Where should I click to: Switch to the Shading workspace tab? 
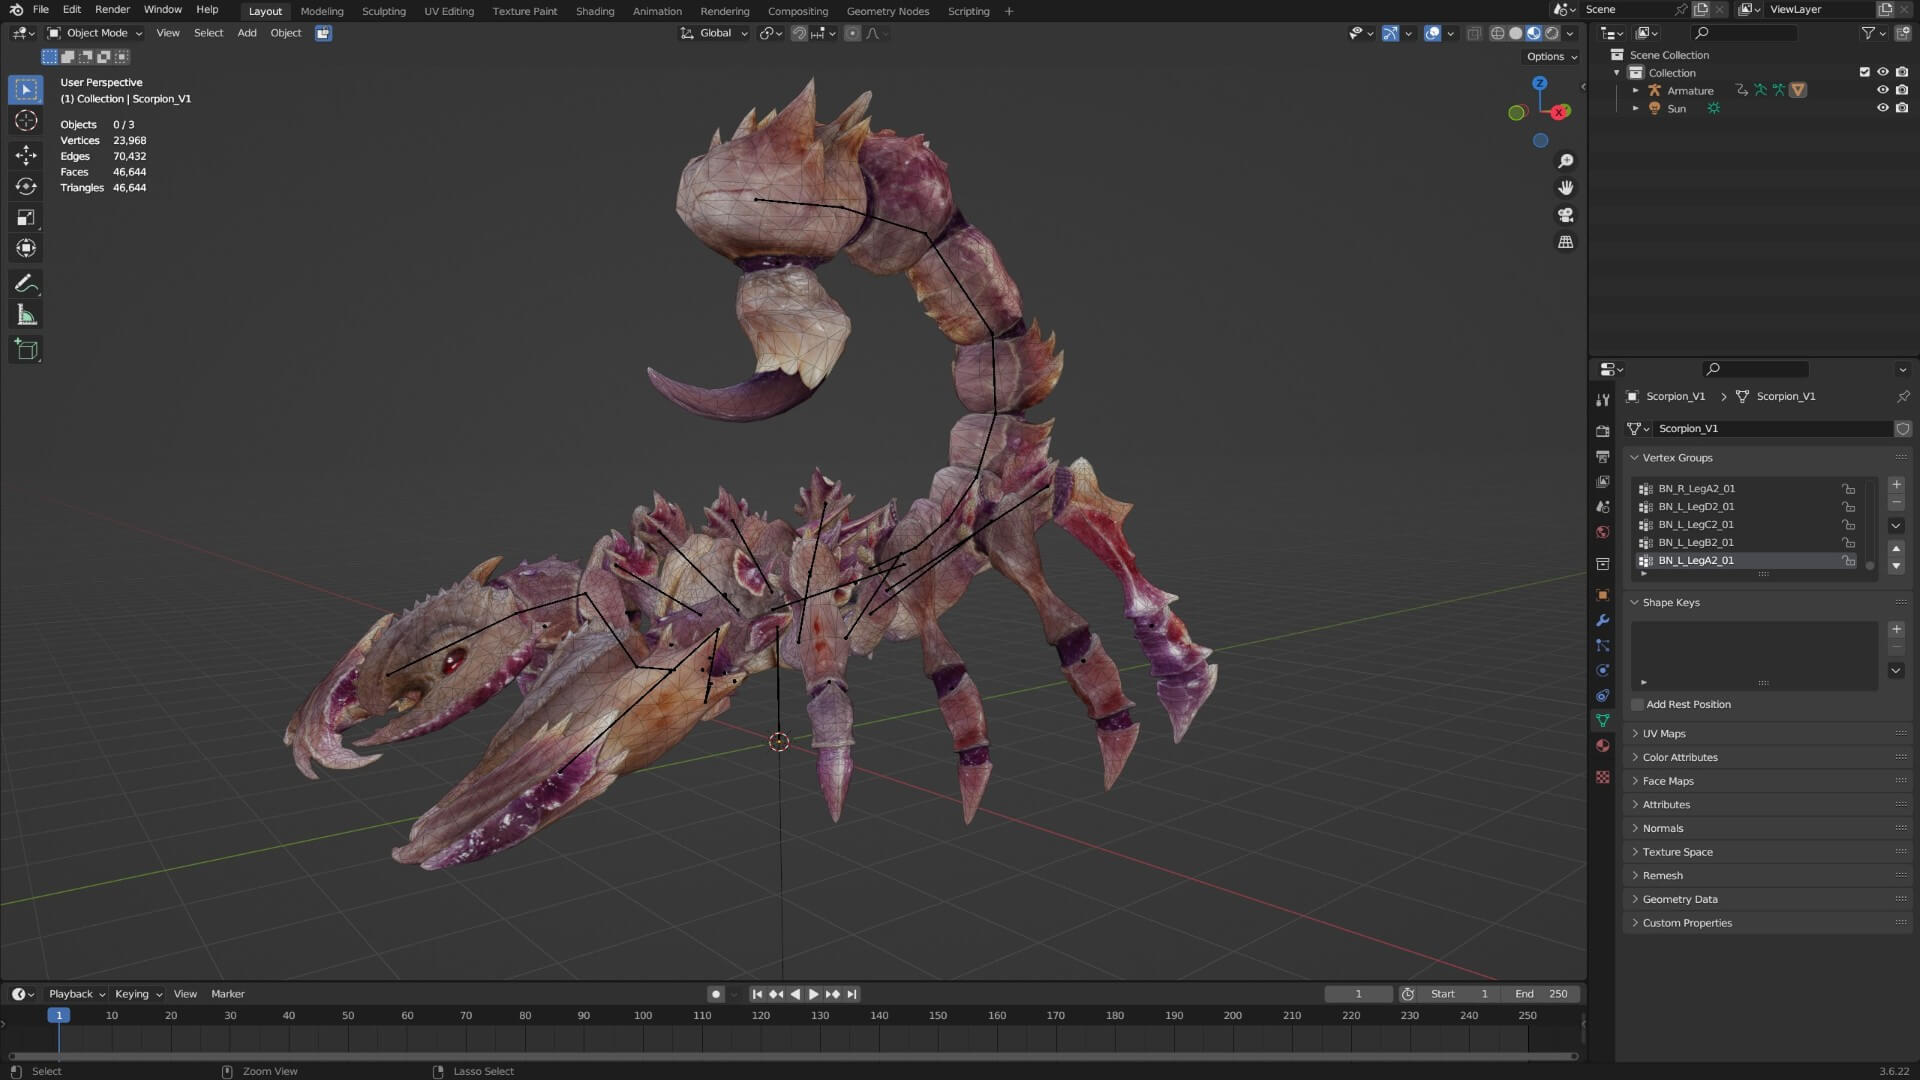pos(595,11)
